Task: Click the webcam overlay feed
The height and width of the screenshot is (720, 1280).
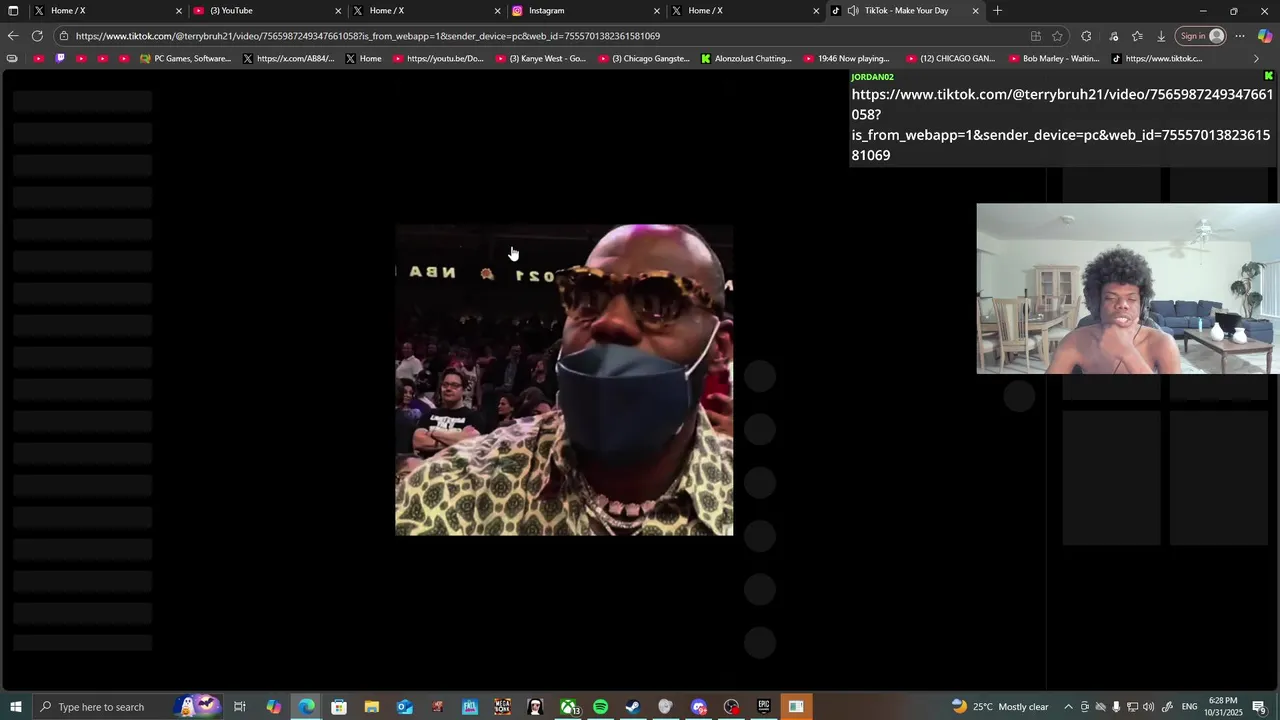Action: point(1128,289)
